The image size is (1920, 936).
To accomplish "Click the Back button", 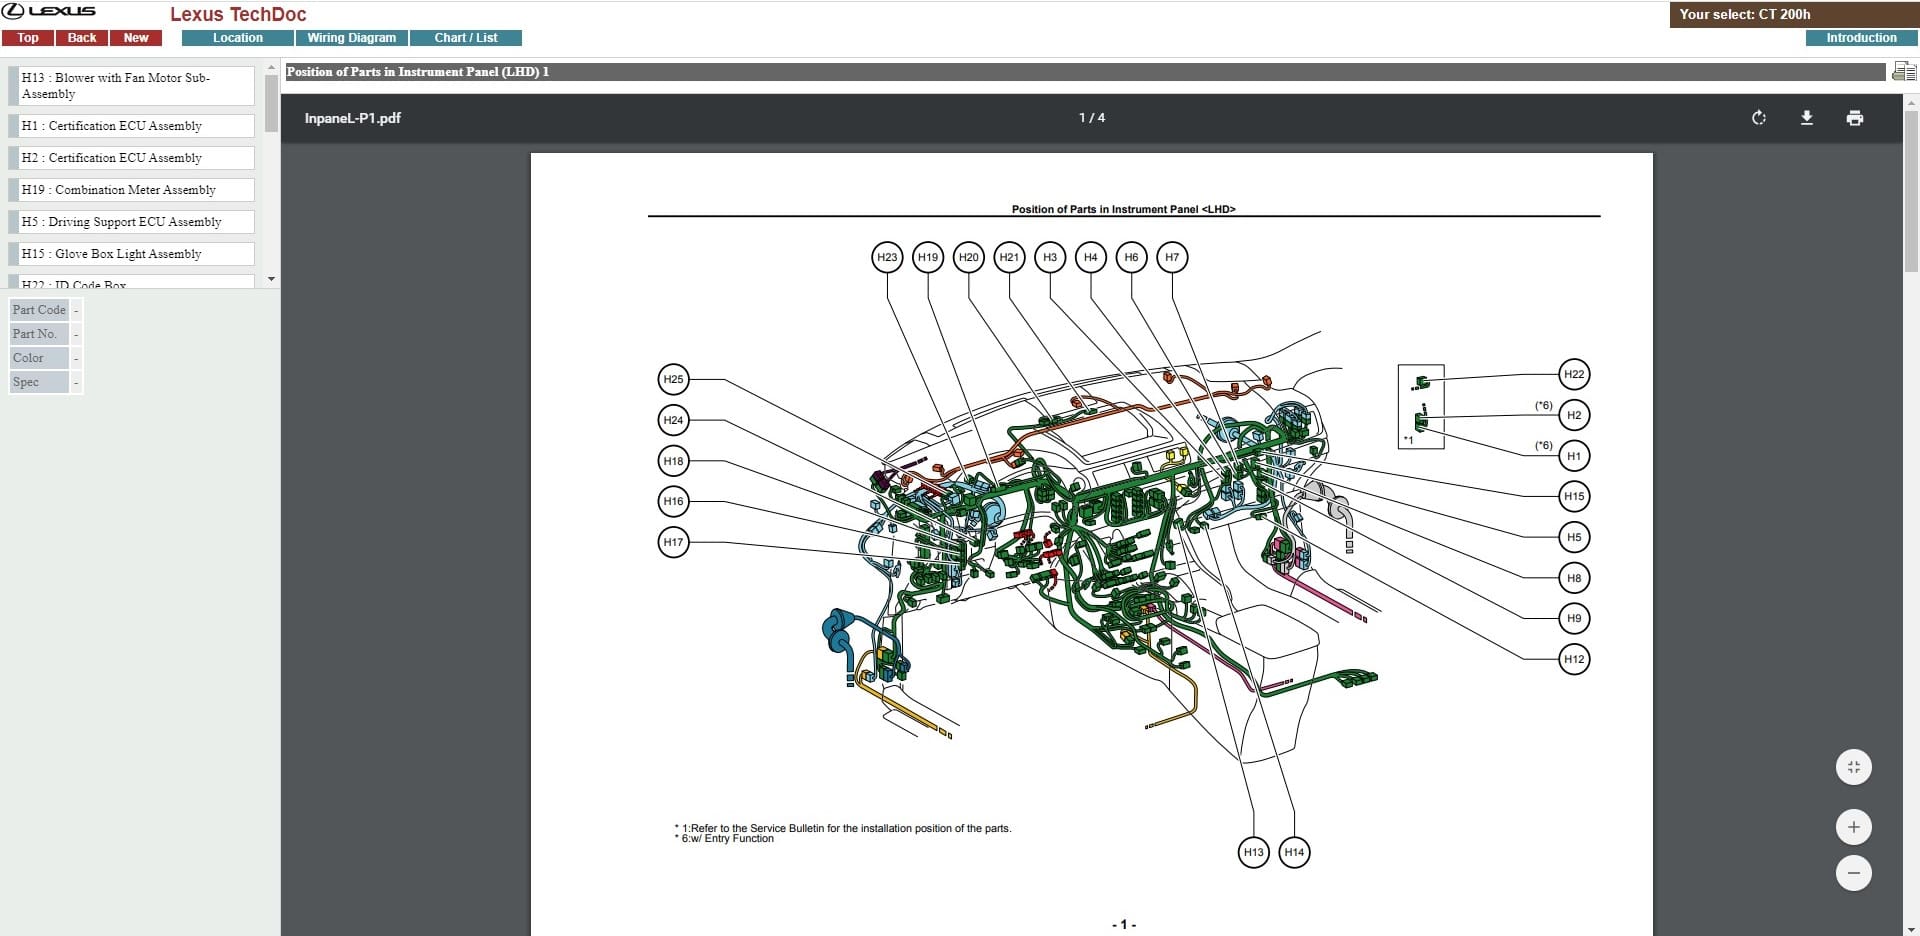I will coord(82,38).
